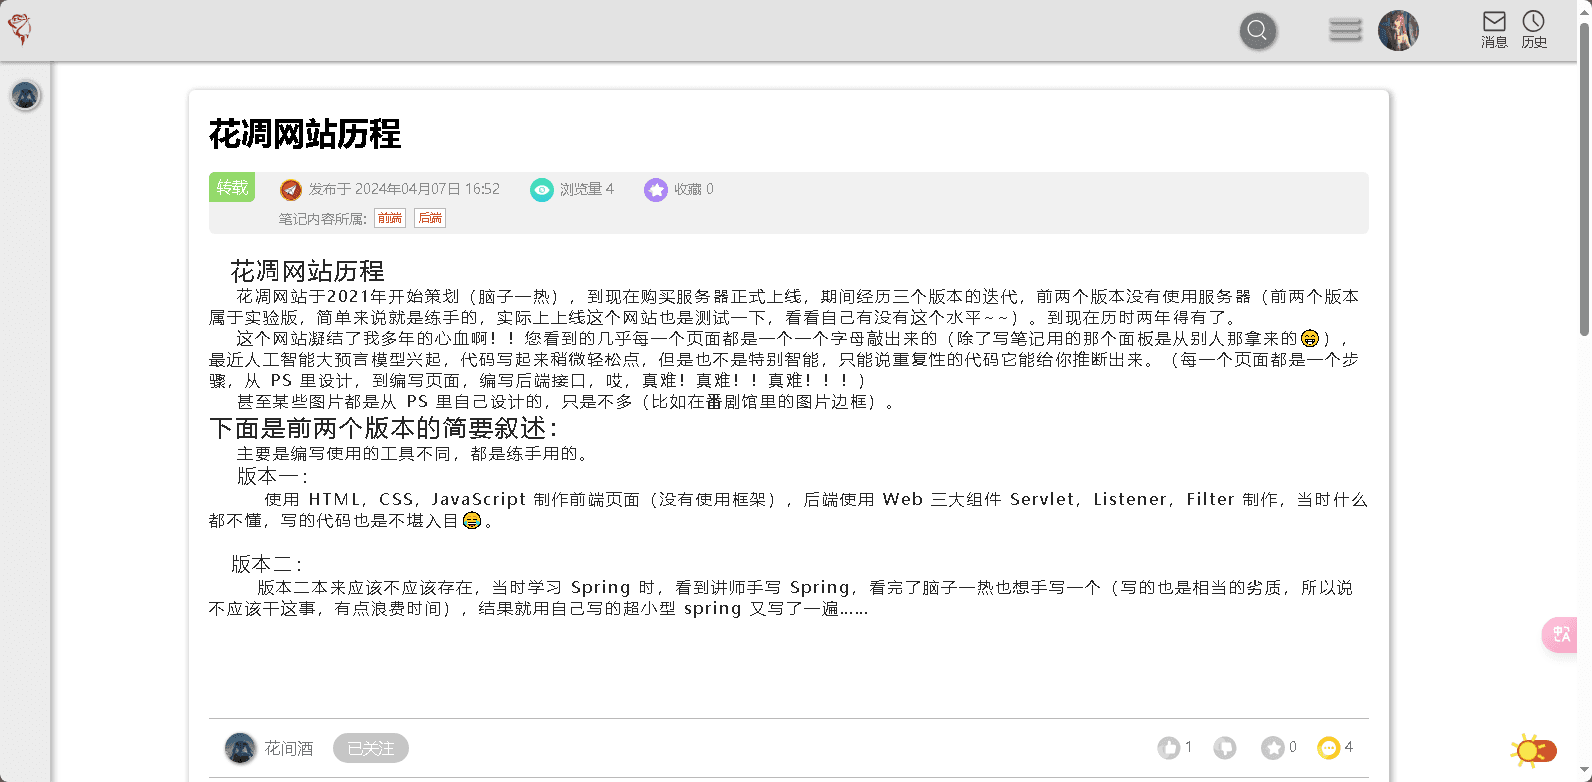Toggle the sun day/night theme switch
Screen dimensions: 1592x782
[x=1534, y=750]
